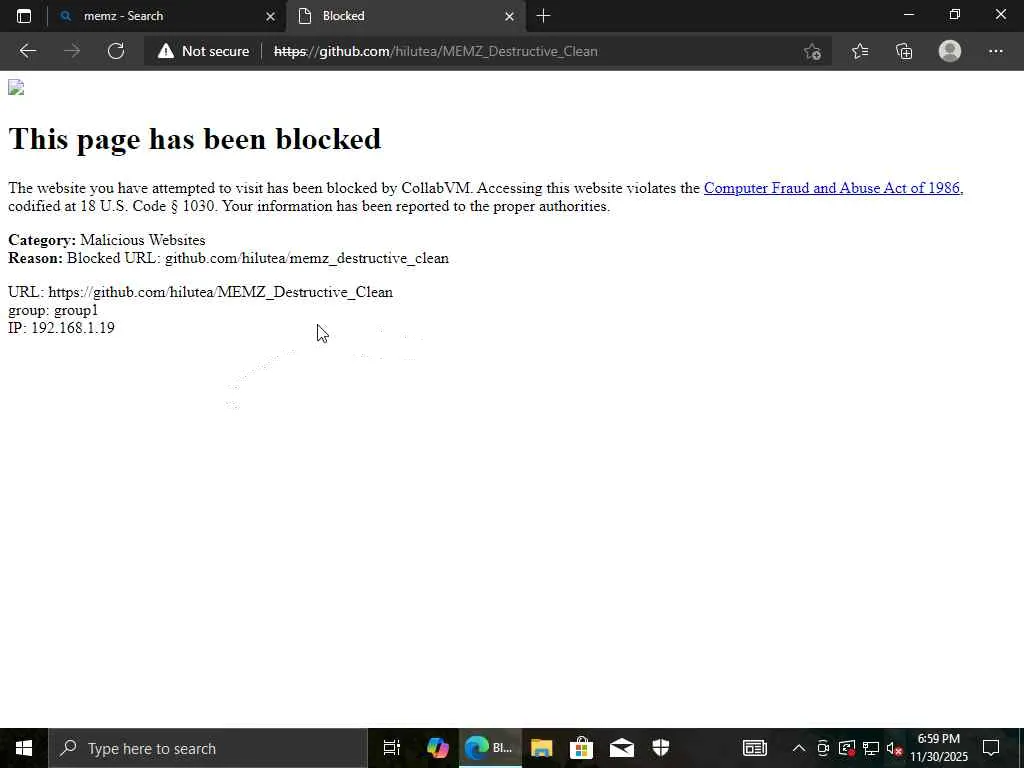Click the This page has been blocked heading

(195, 138)
